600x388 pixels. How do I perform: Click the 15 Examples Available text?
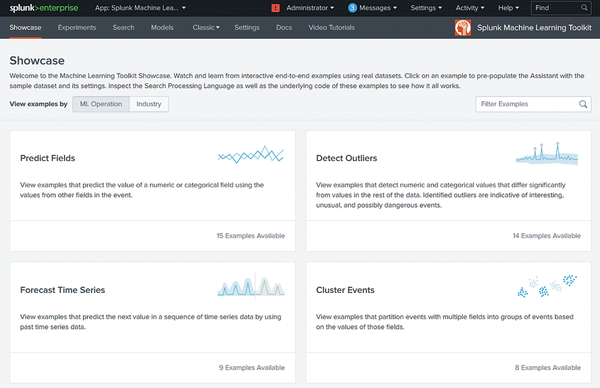click(251, 236)
